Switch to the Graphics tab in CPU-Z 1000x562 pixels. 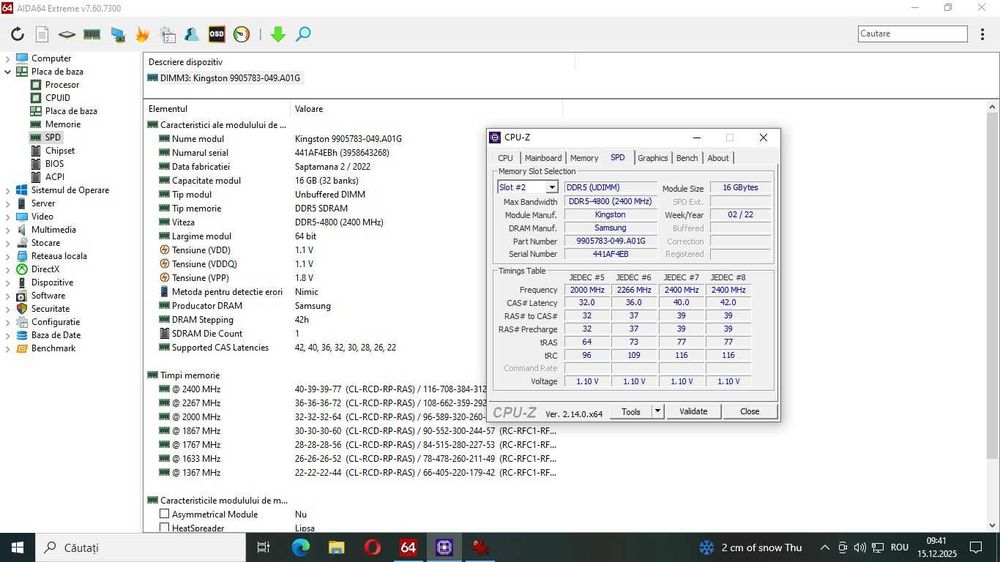point(652,158)
